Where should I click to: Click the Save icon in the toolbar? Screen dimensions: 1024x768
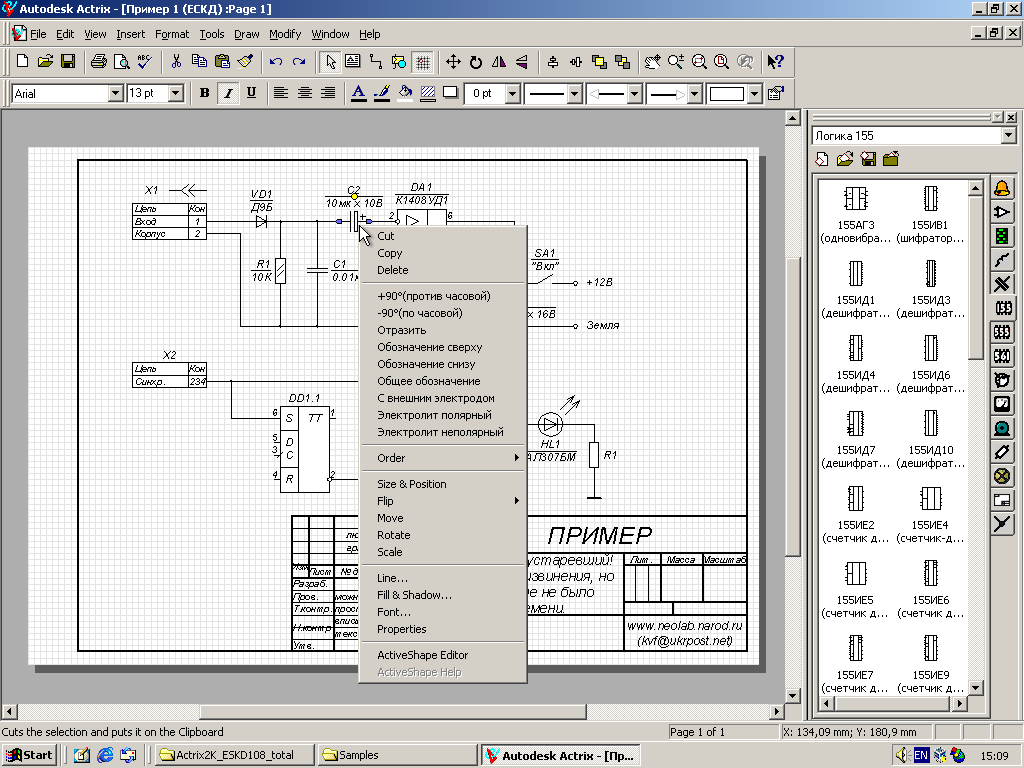pos(68,62)
